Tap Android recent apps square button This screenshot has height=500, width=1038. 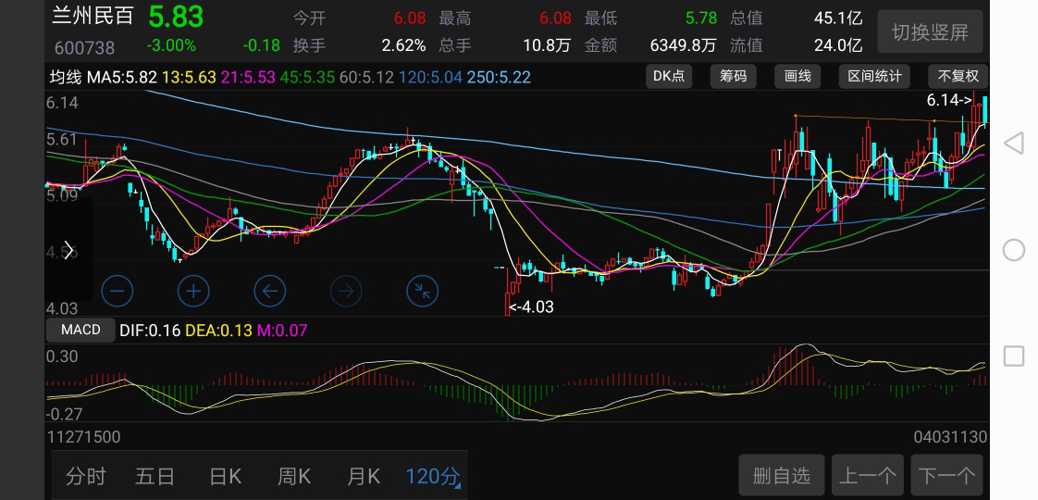click(1014, 356)
